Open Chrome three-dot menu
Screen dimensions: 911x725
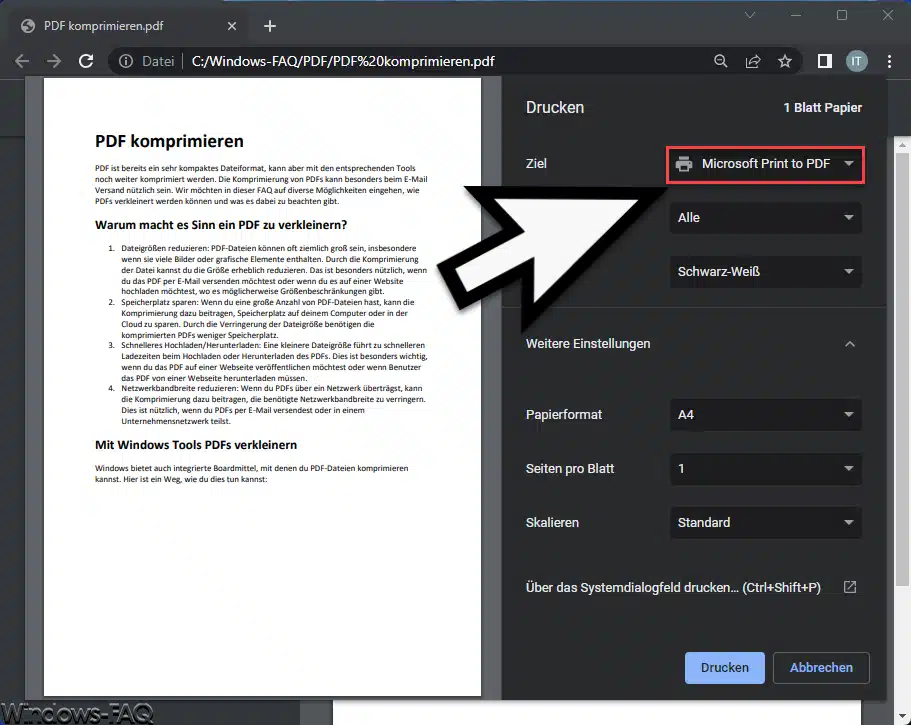pos(890,61)
